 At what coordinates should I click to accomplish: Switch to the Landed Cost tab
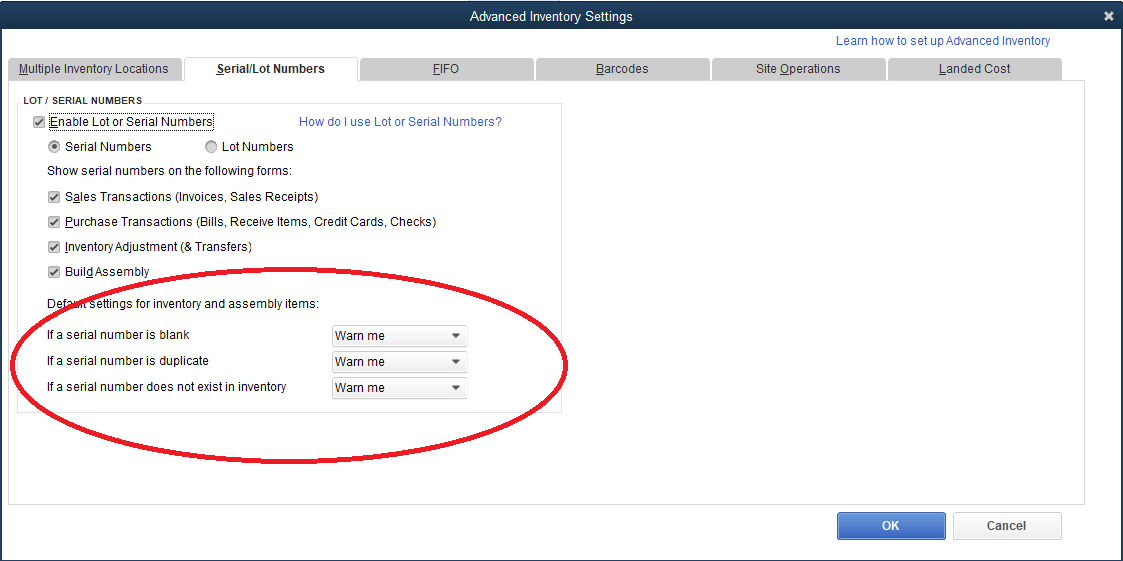[974, 69]
